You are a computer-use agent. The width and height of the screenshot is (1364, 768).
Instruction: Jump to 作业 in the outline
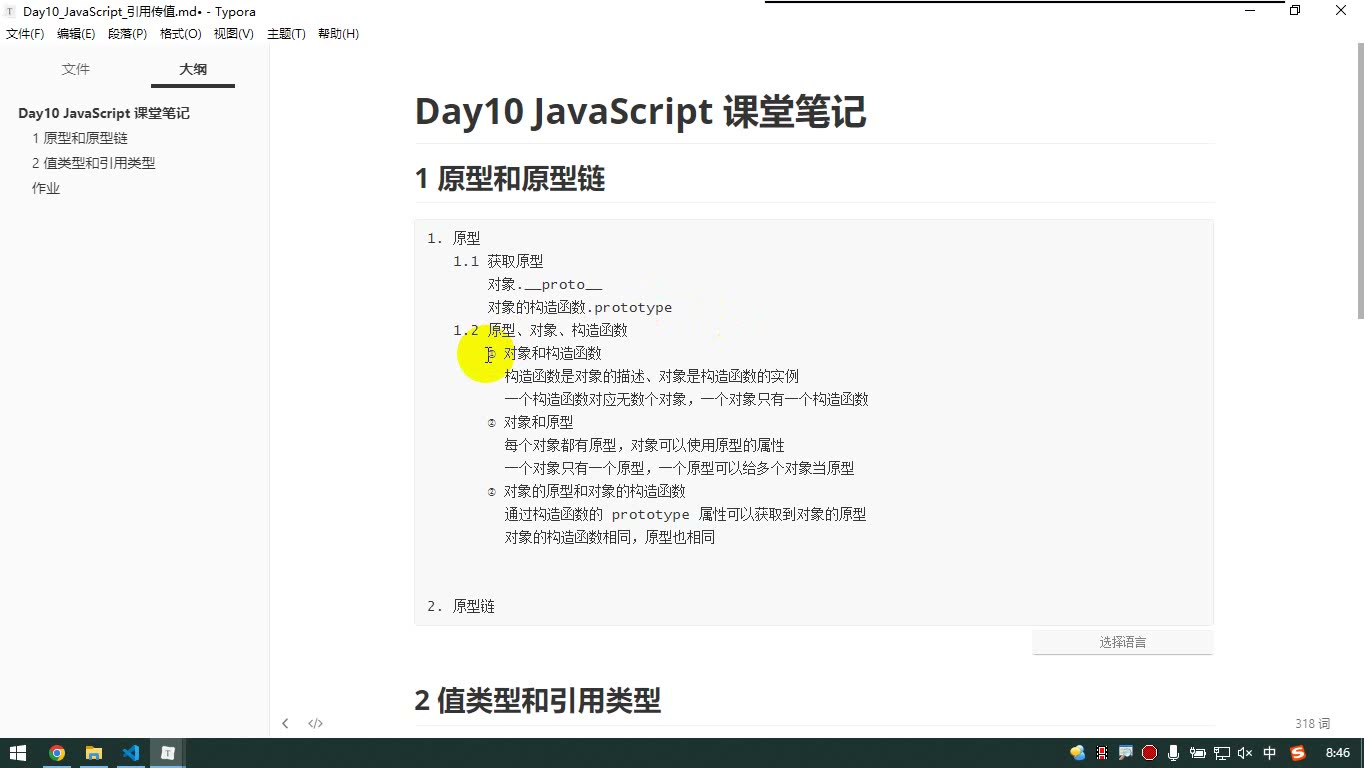coord(46,188)
